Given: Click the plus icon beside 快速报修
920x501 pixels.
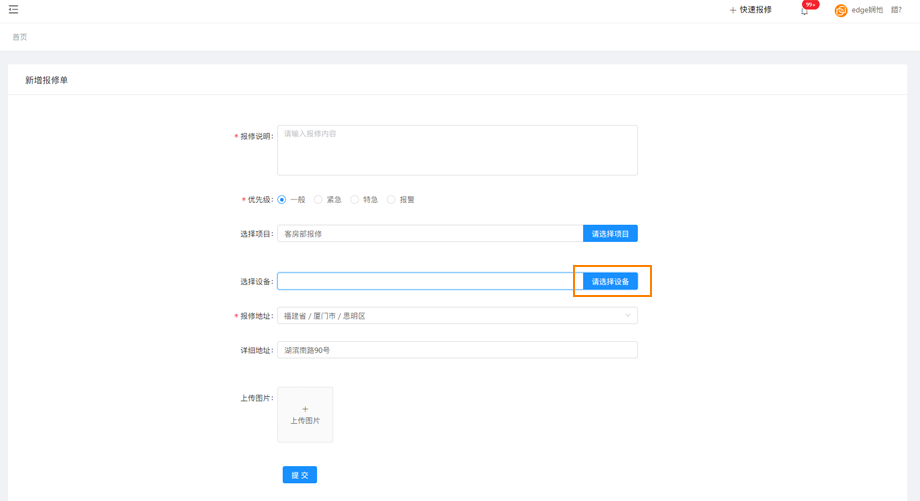Looking at the screenshot, I should [732, 10].
